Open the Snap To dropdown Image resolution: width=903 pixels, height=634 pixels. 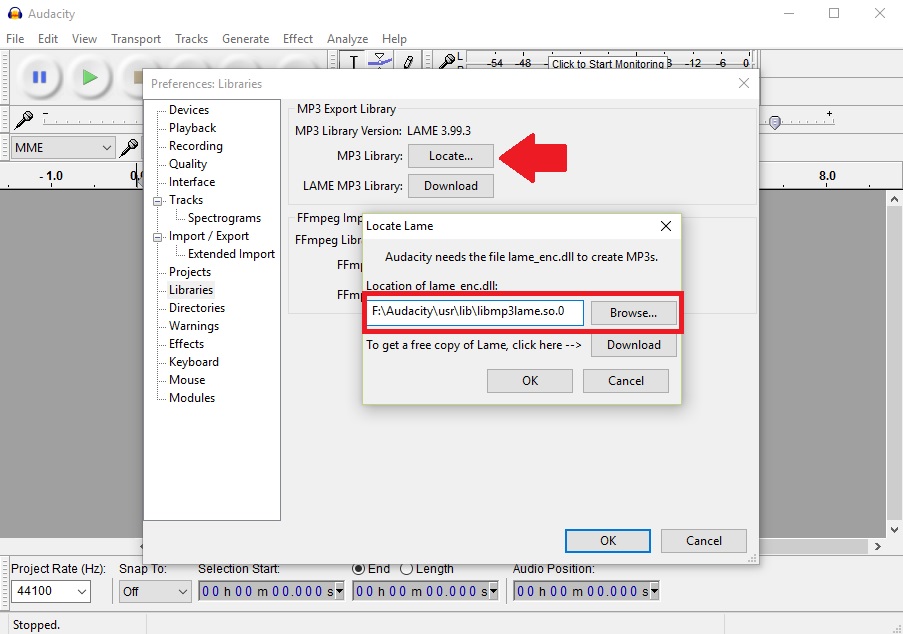click(x=155, y=591)
